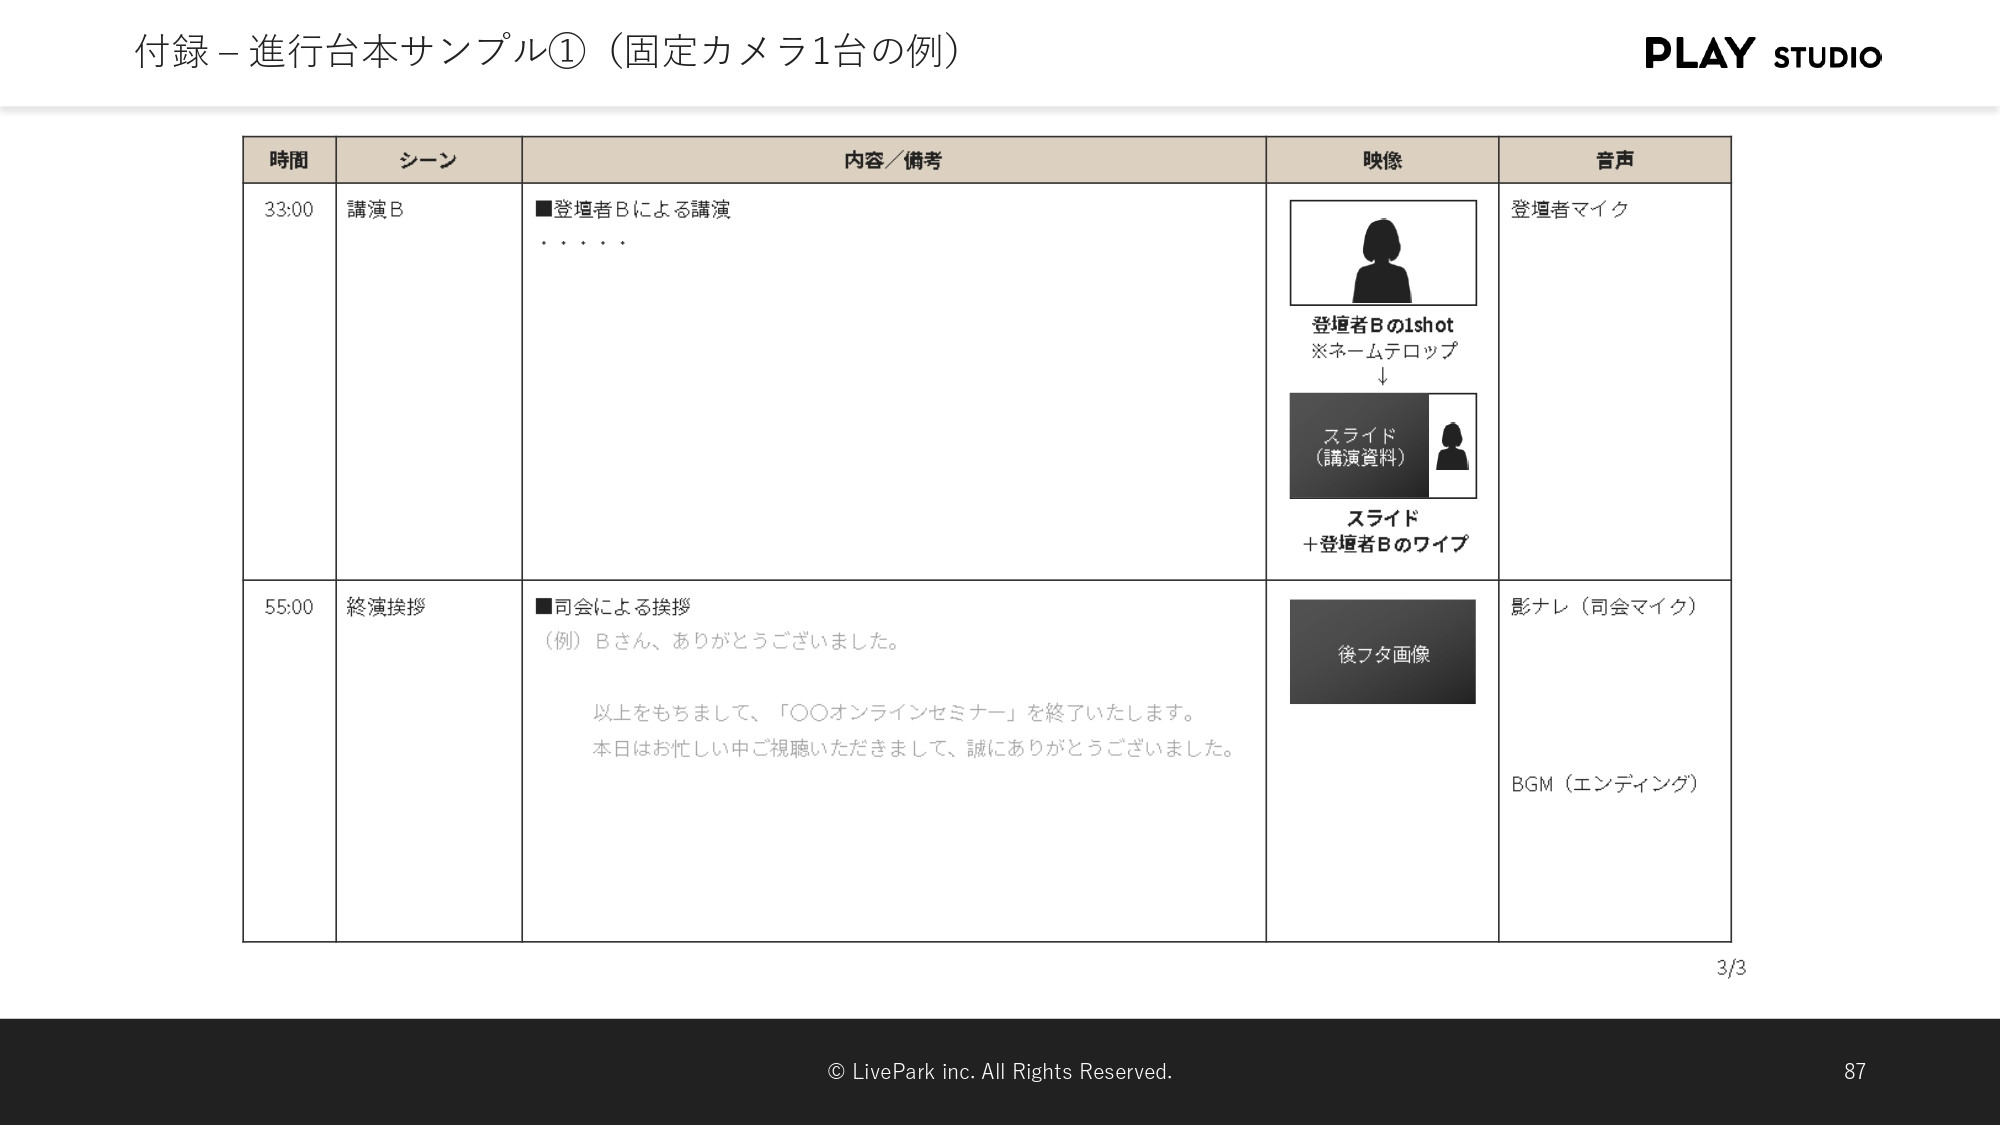Select the 後フタ画像 thumbnail

[1383, 651]
